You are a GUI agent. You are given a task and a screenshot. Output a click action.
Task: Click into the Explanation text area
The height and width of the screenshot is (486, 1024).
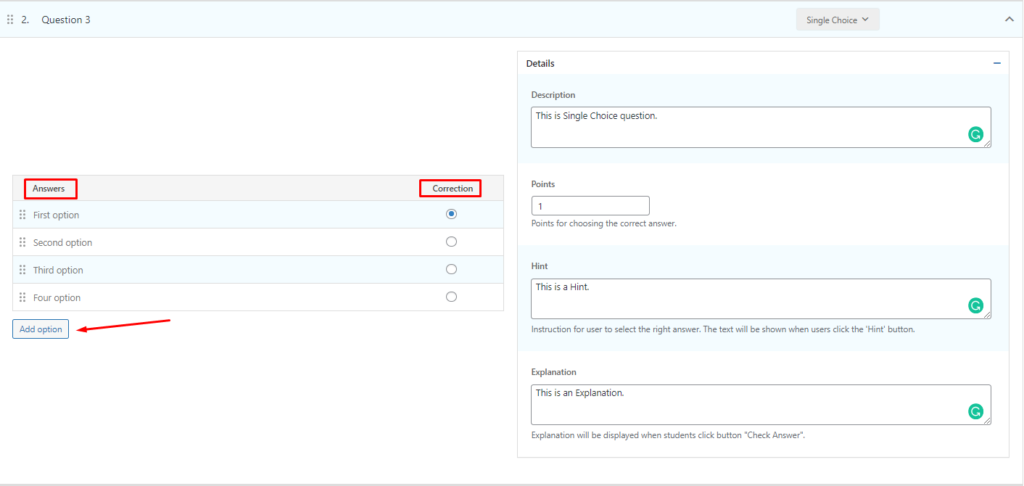click(x=740, y=404)
